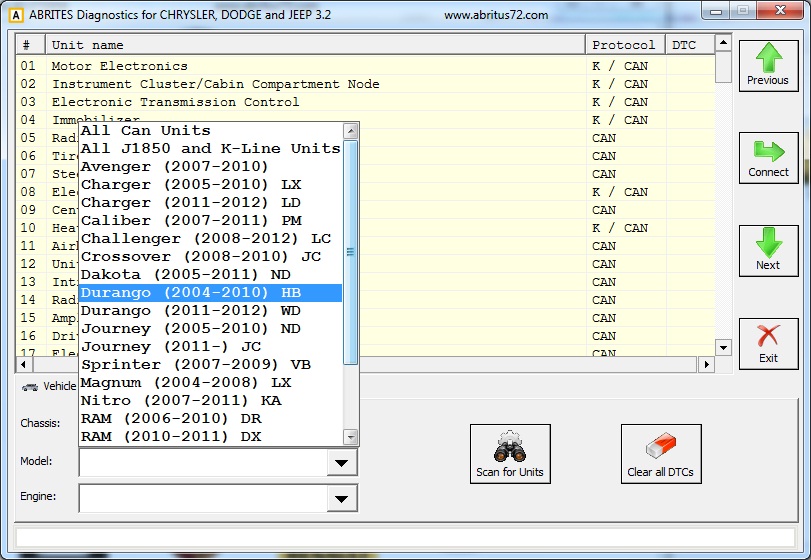This screenshot has height=560, width=811.
Task: Click the status bar field at bottom
Action: [406, 538]
